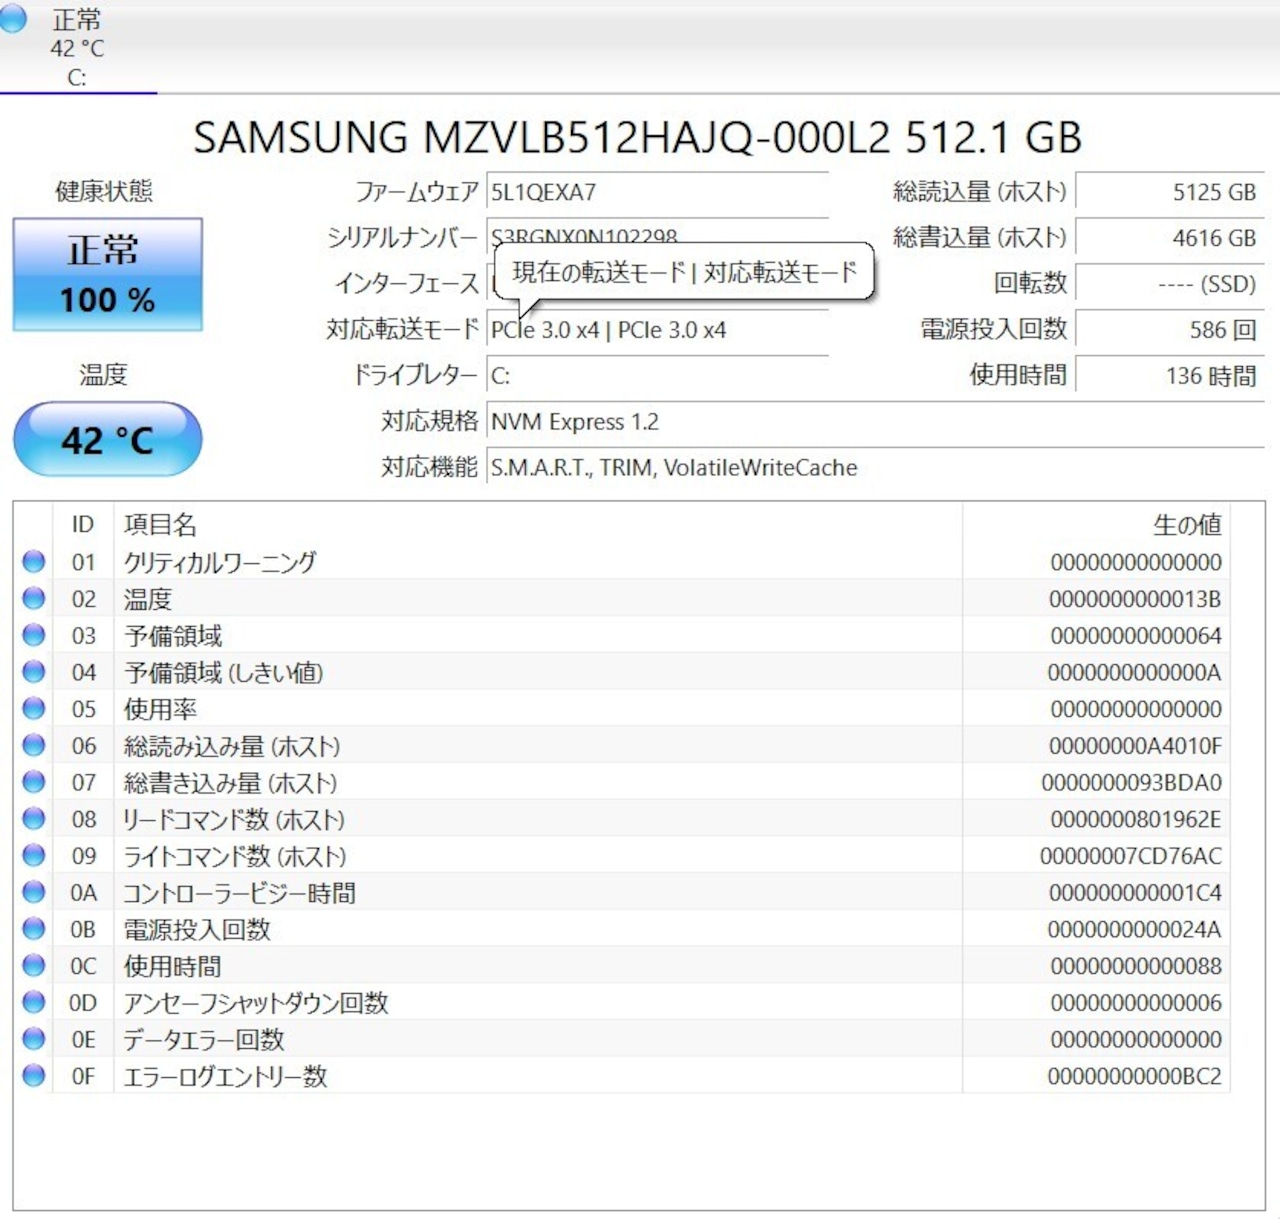Image resolution: width=1280 pixels, height=1219 pixels.
Task: Click status orb for クリティカルワーニング row
Action: (34, 561)
